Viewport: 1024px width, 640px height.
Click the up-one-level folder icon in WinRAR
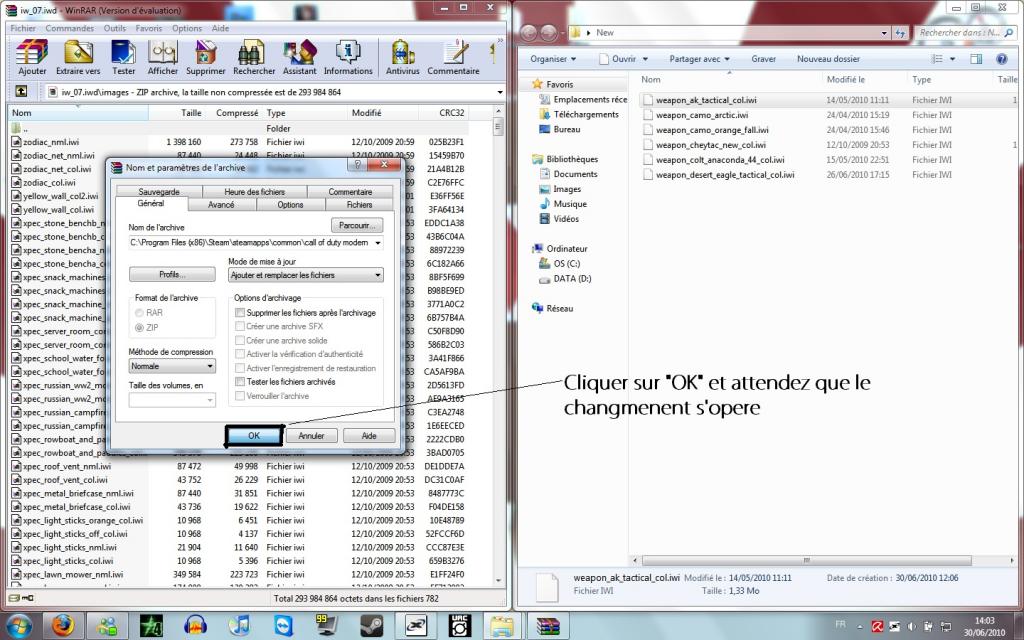tap(22, 91)
